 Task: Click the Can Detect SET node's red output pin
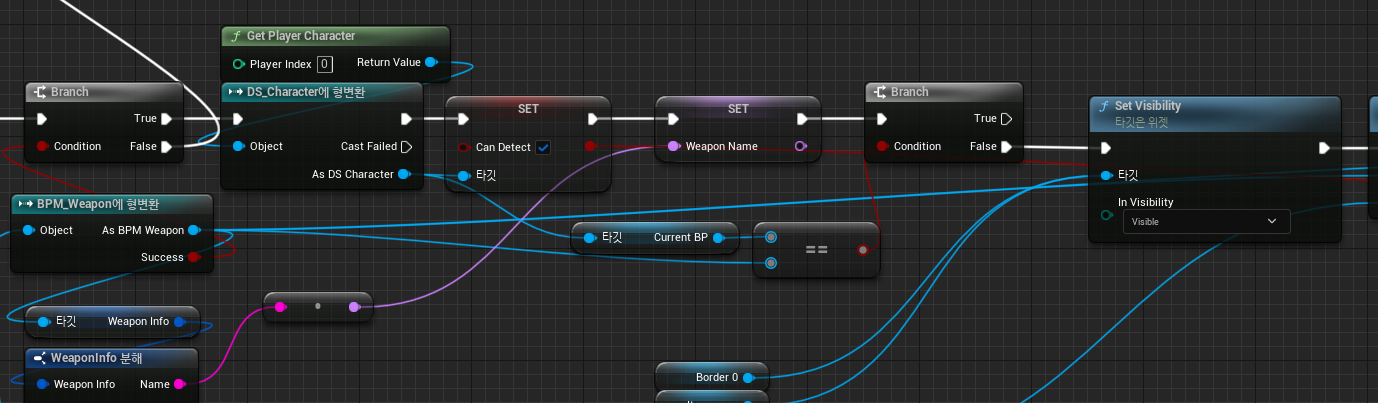click(590, 147)
